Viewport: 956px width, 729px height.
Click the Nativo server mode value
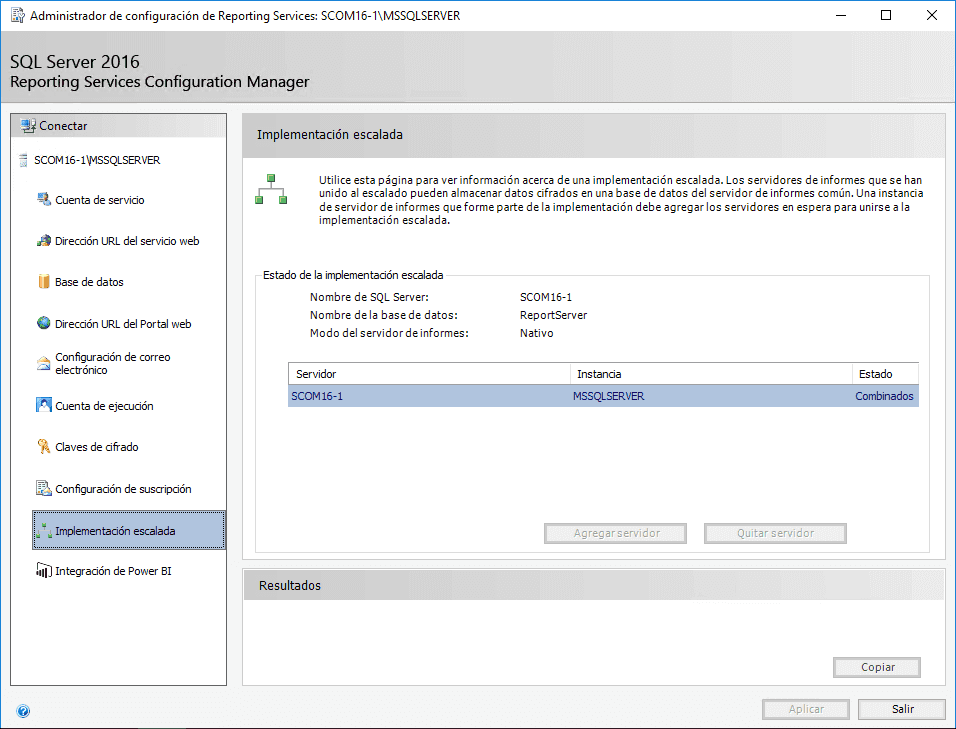[537, 333]
